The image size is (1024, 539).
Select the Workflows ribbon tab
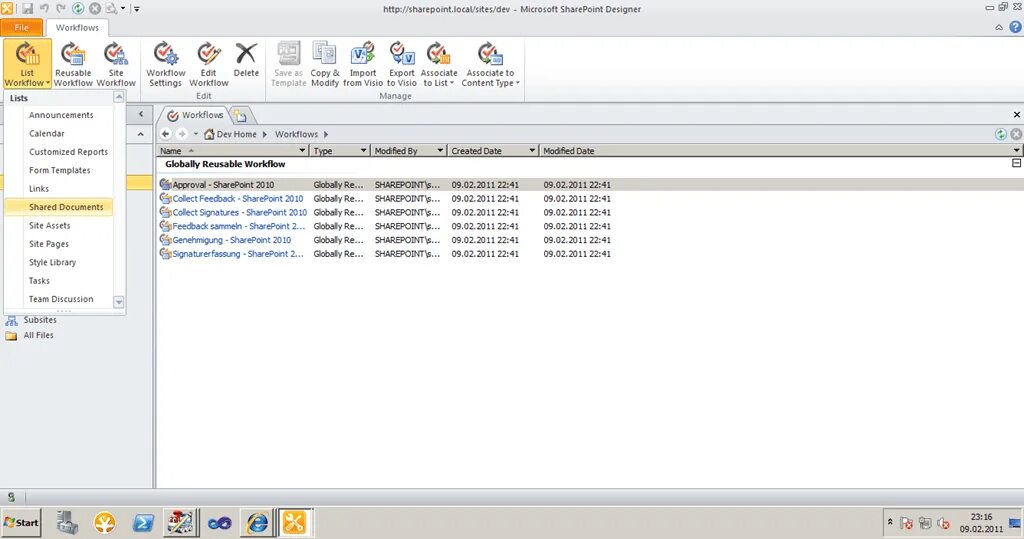coord(77,27)
